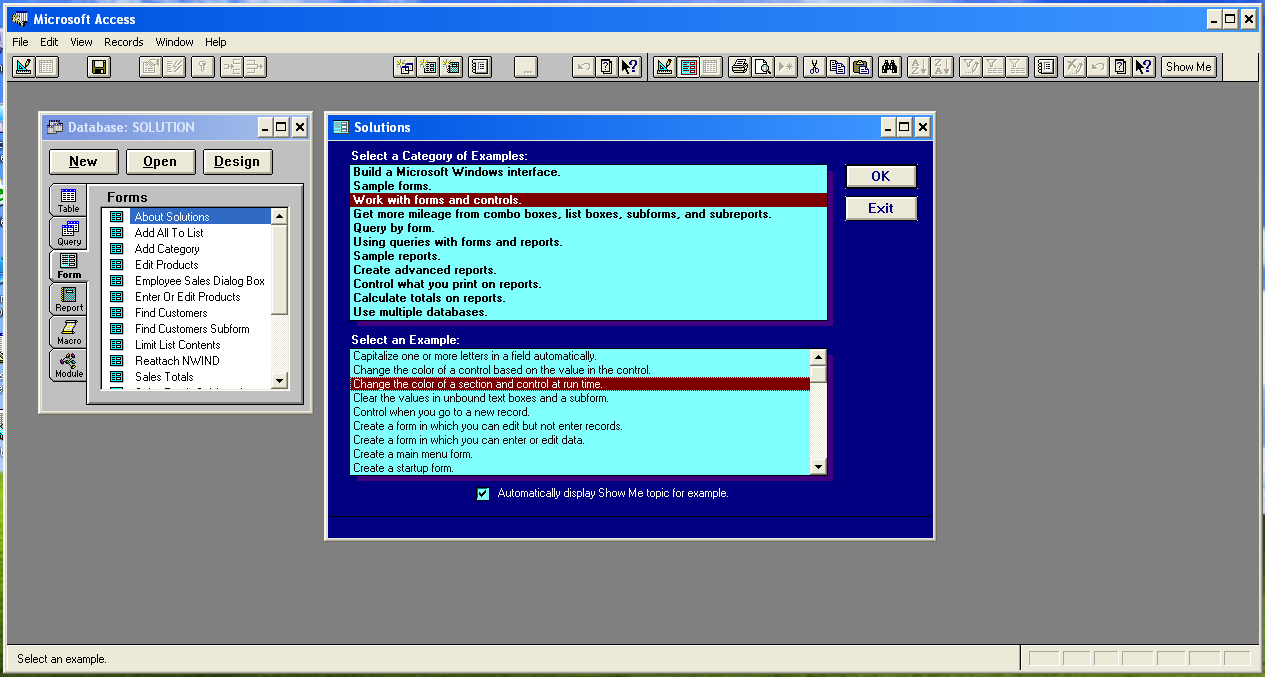This screenshot has width=1265, height=677.
Task: Click the Copy toolbar icon
Action: point(837,67)
